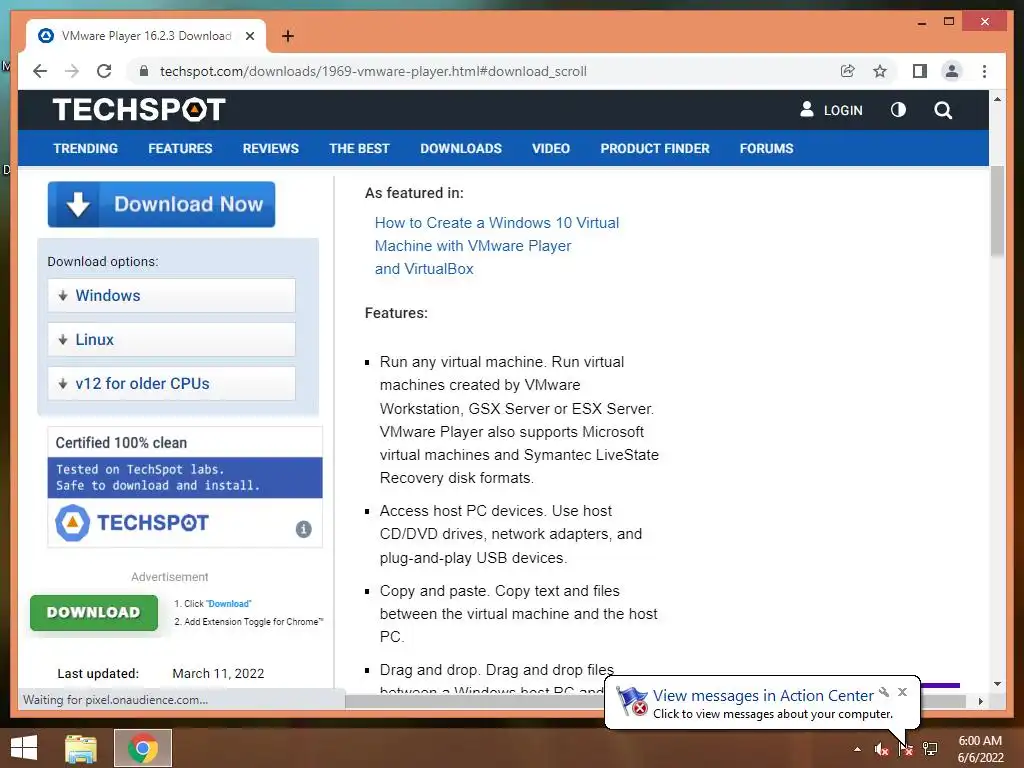Close the VMware Player 16.2.3 Download tab

coord(249,36)
